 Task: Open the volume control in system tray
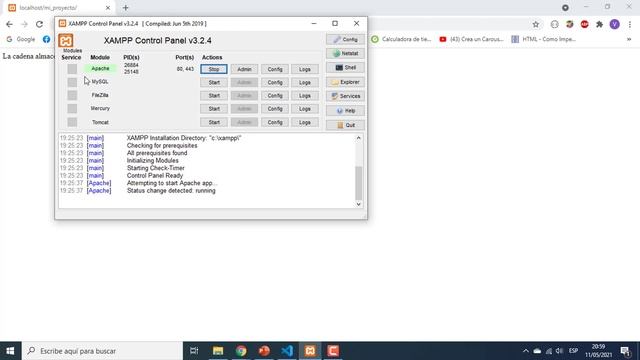(x=560, y=351)
